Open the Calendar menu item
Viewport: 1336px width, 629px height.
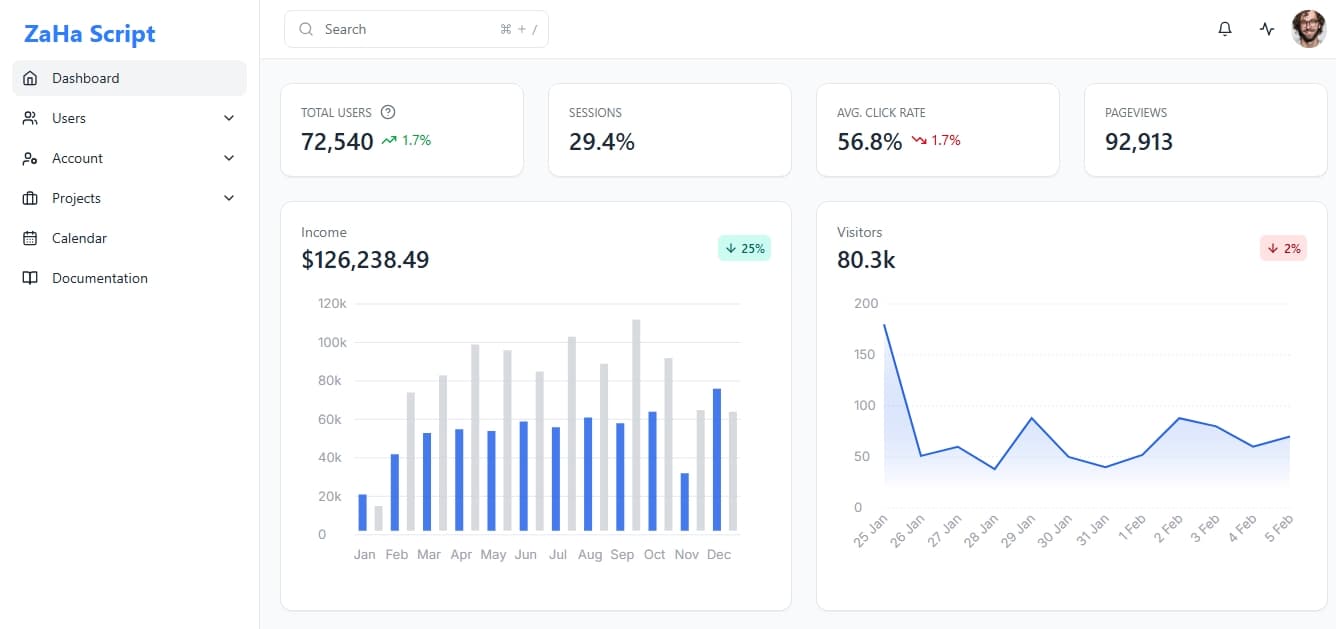pyautogui.click(x=79, y=238)
